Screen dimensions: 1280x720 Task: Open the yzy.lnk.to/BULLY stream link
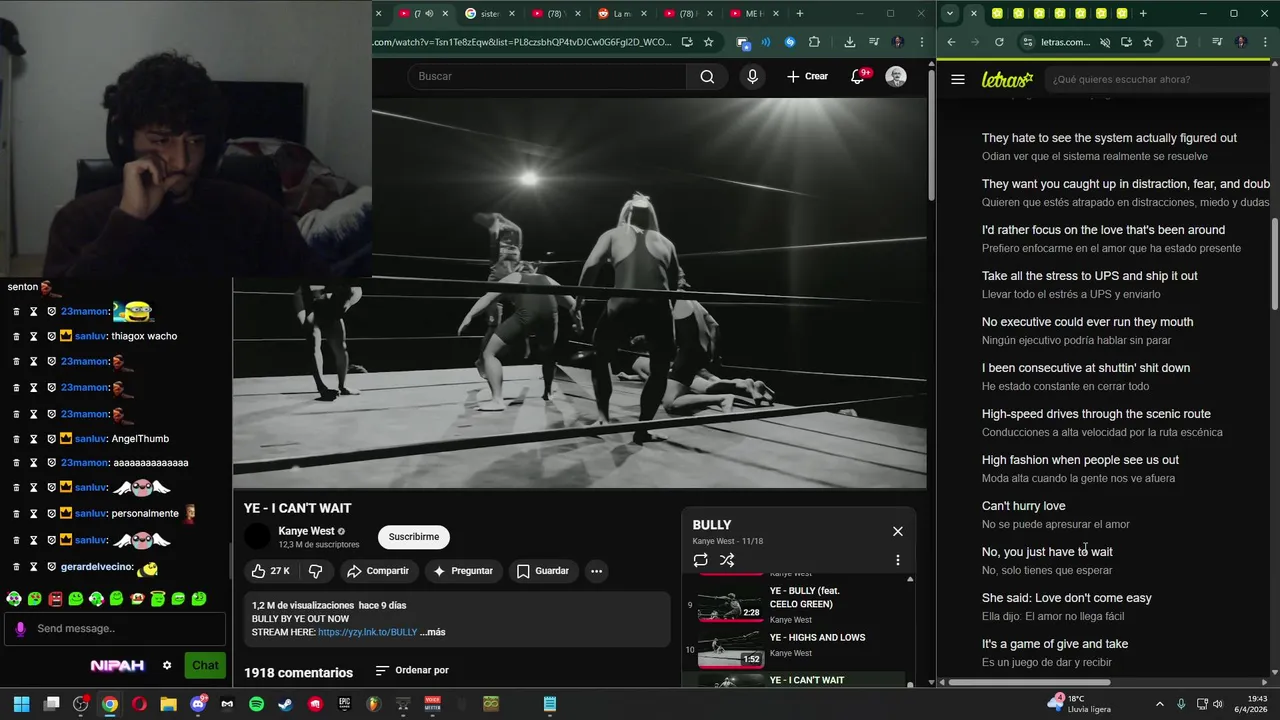[367, 632]
